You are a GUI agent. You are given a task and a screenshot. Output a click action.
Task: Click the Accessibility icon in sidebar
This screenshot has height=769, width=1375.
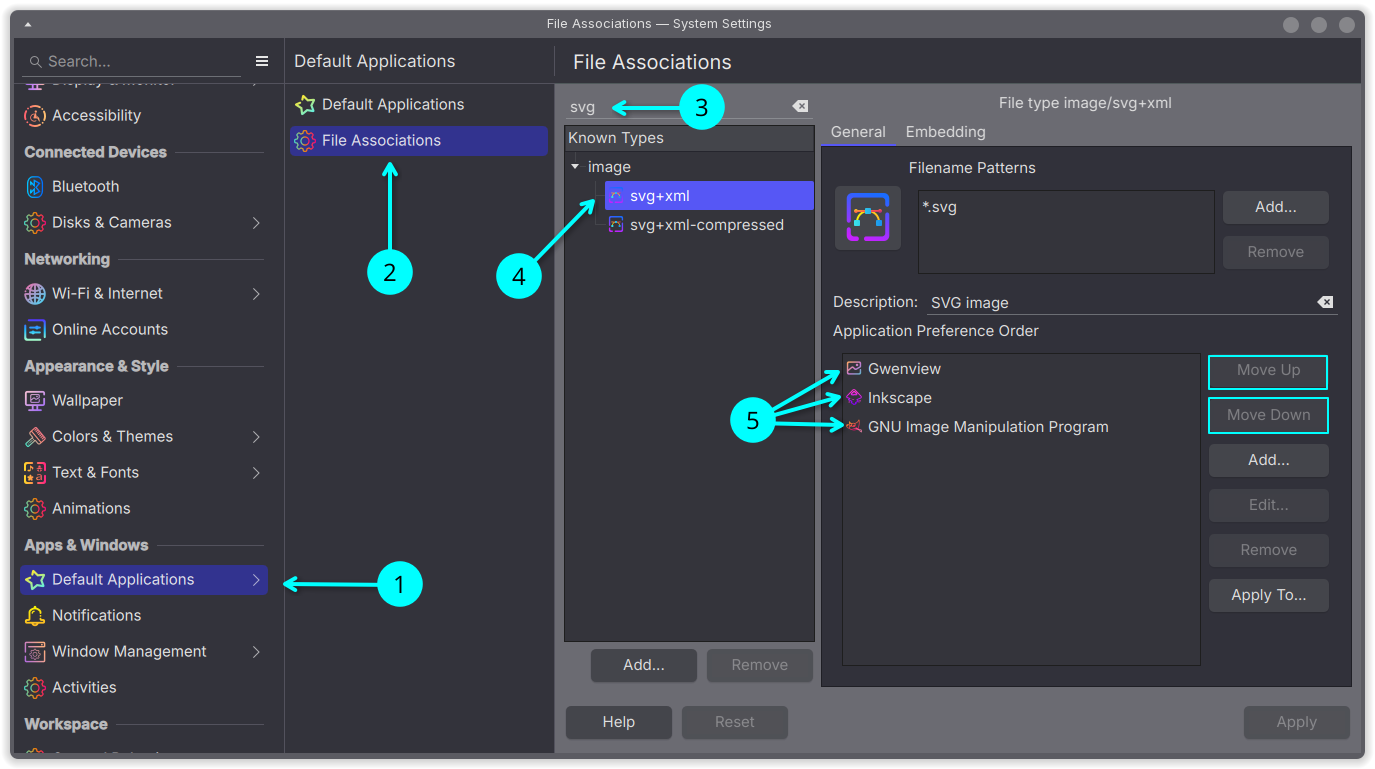(35, 116)
